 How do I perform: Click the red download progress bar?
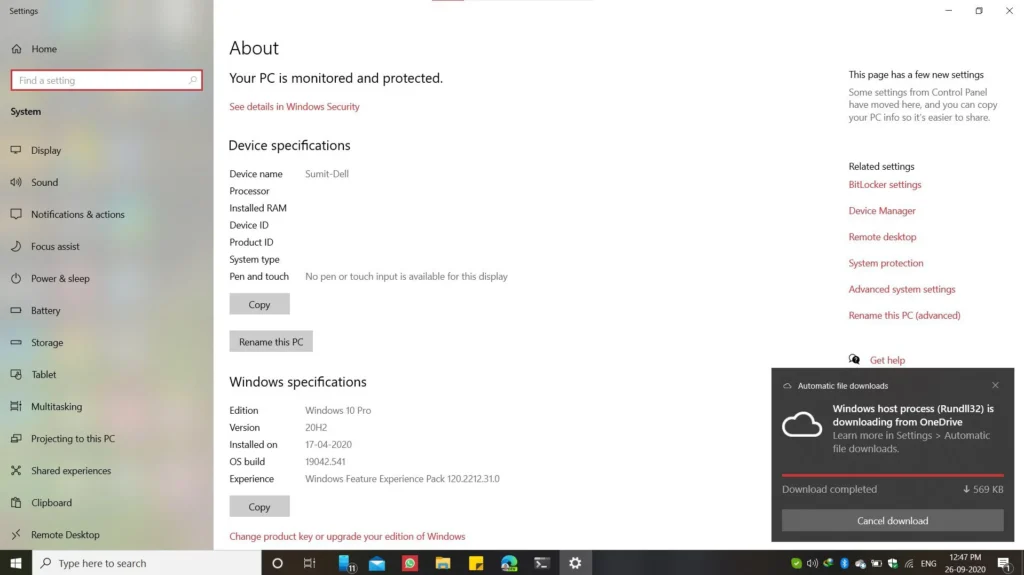click(893, 475)
